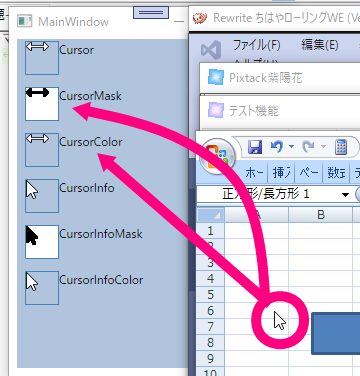Screen dimensions: 360x376
Task: Click the CursorColor preview image
Action: (42, 150)
